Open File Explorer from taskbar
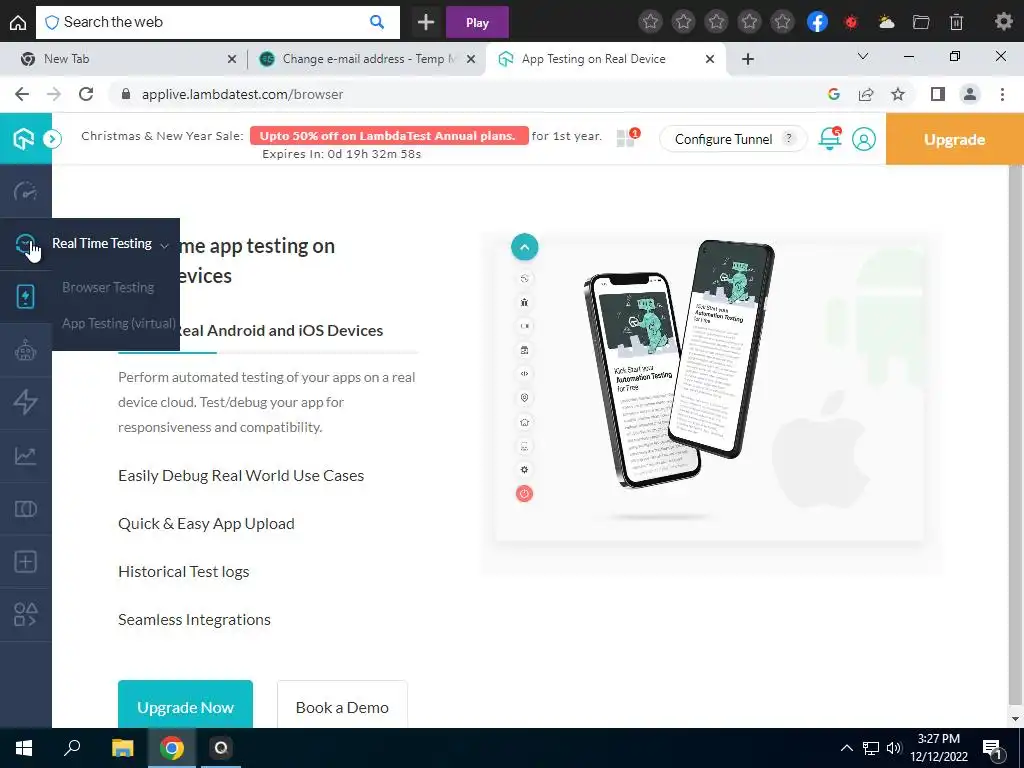 tap(122, 748)
